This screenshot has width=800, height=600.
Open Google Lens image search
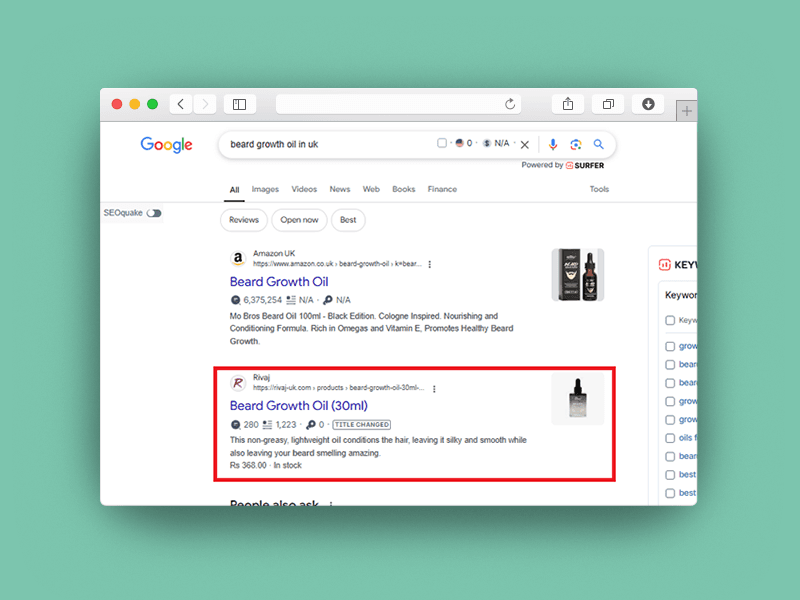[x=576, y=144]
